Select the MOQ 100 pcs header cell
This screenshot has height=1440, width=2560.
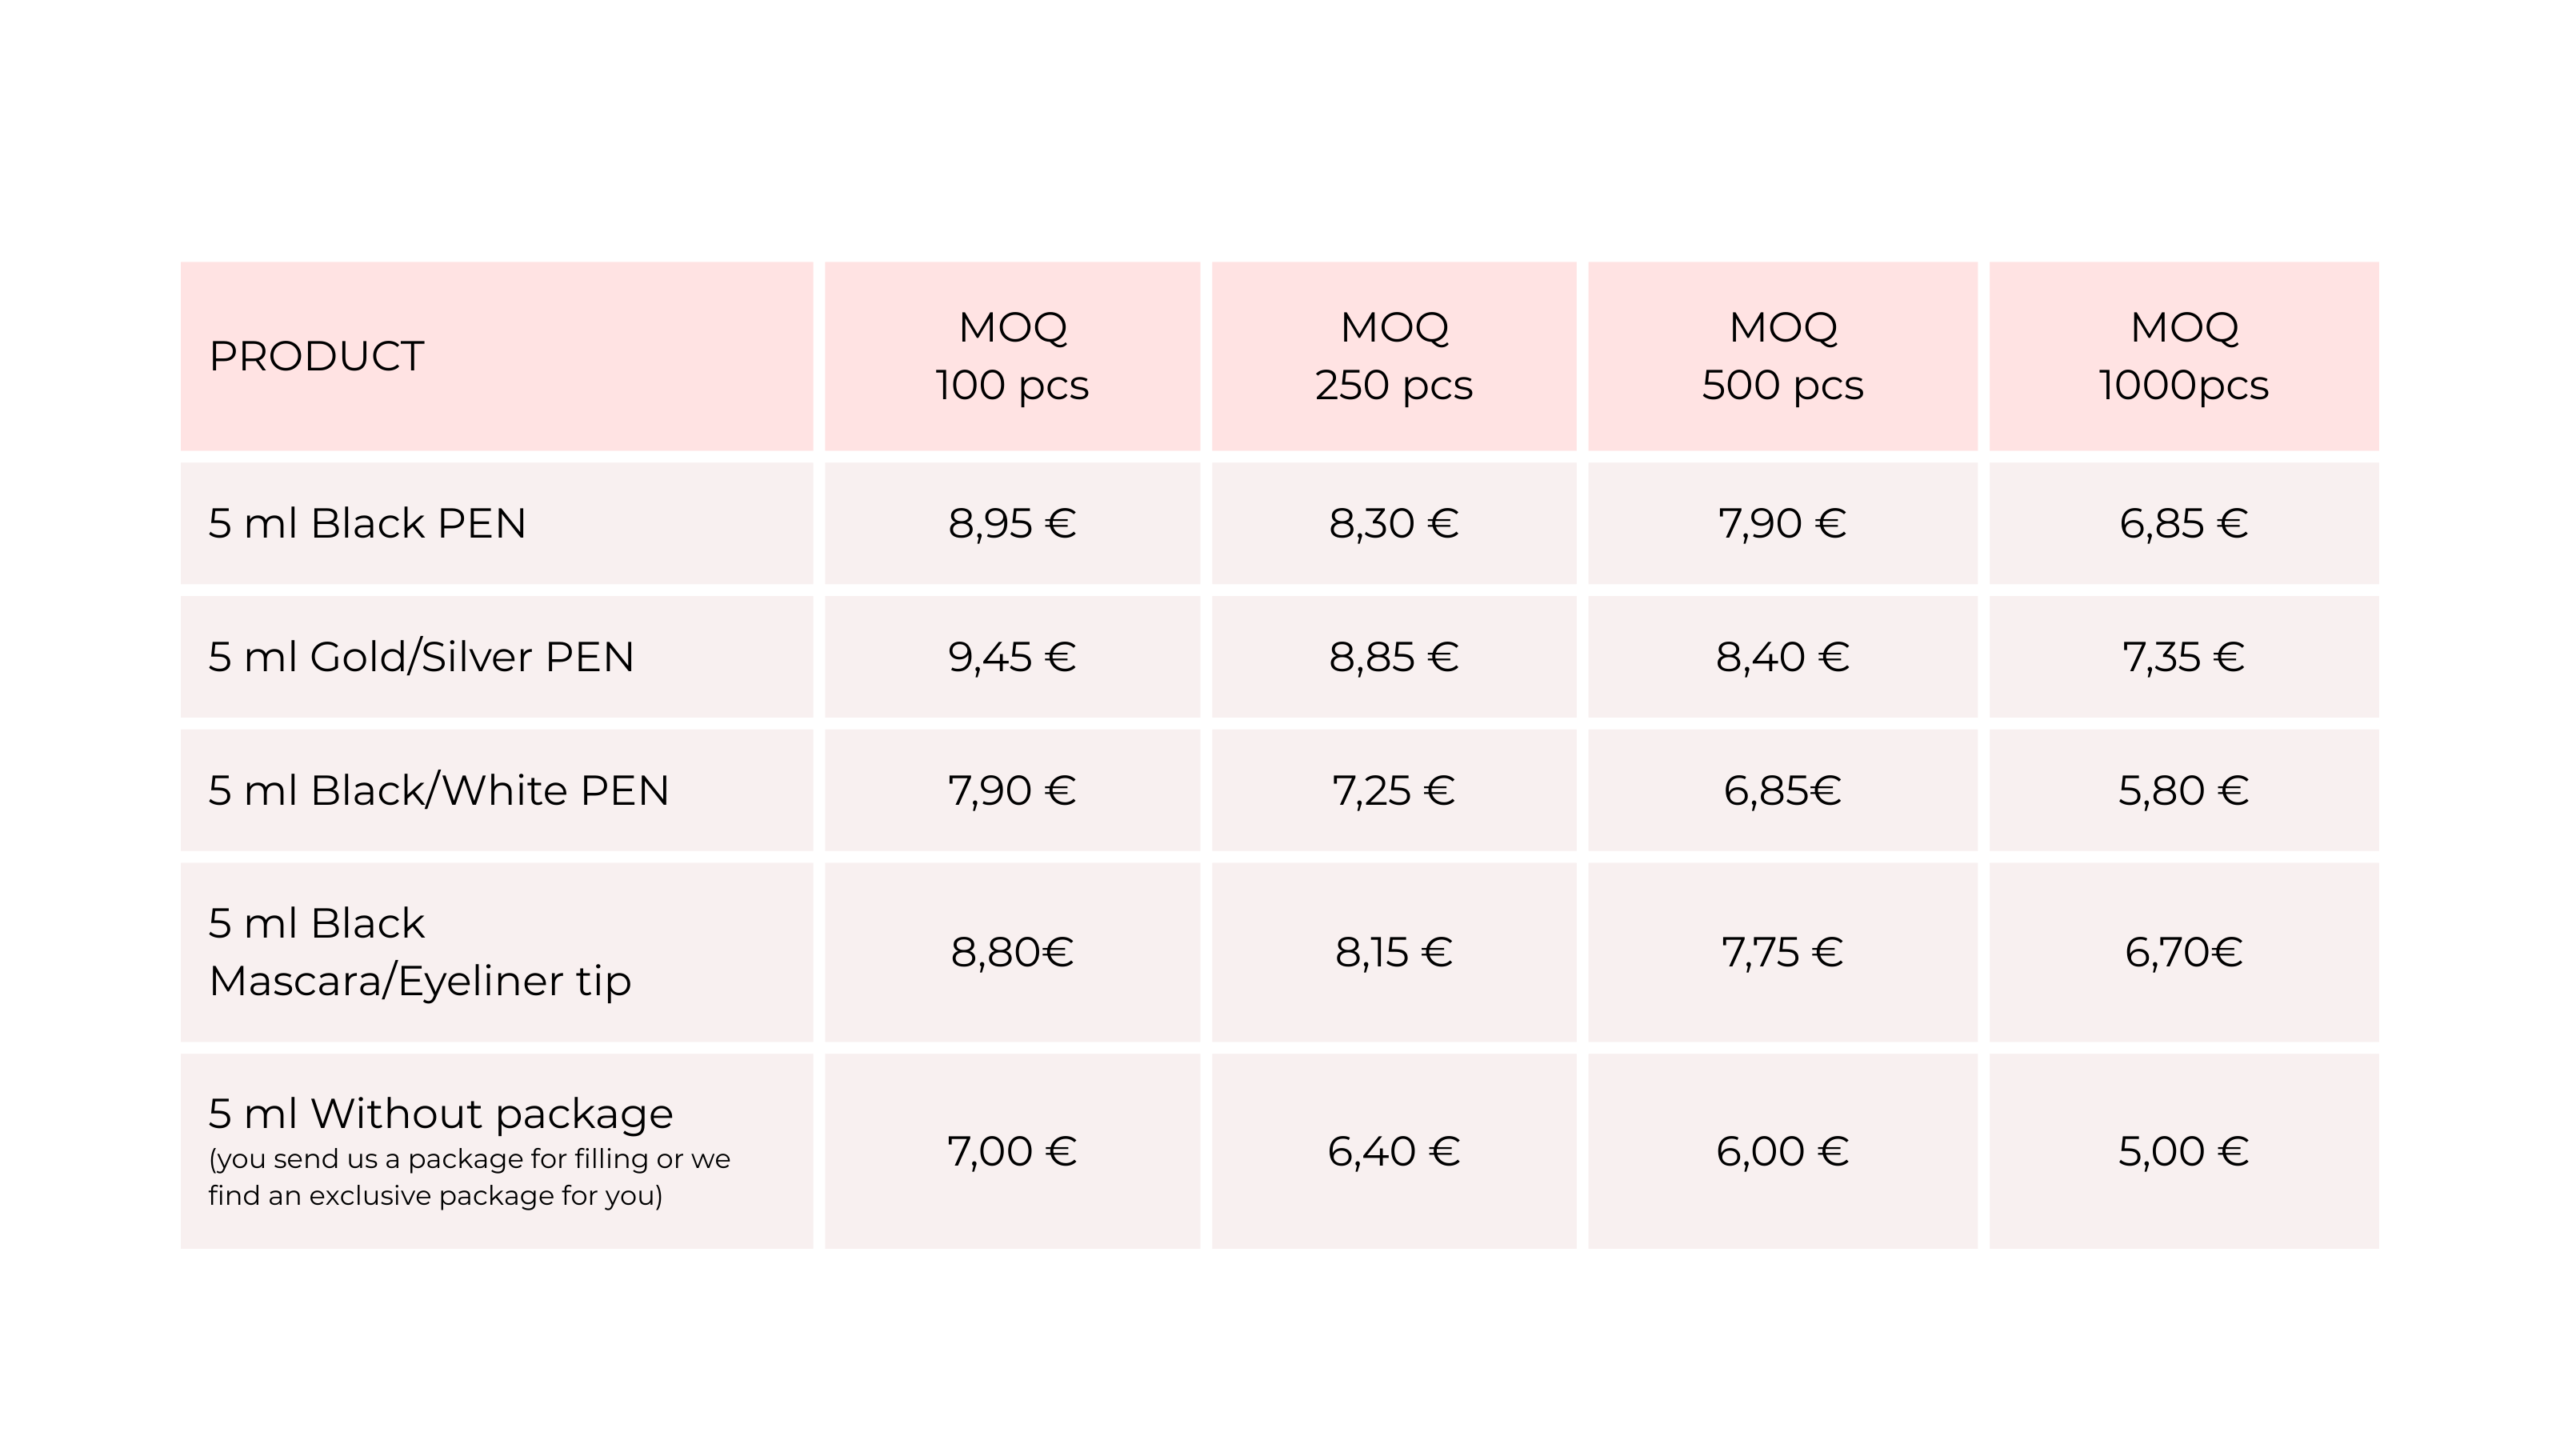pos(1012,356)
